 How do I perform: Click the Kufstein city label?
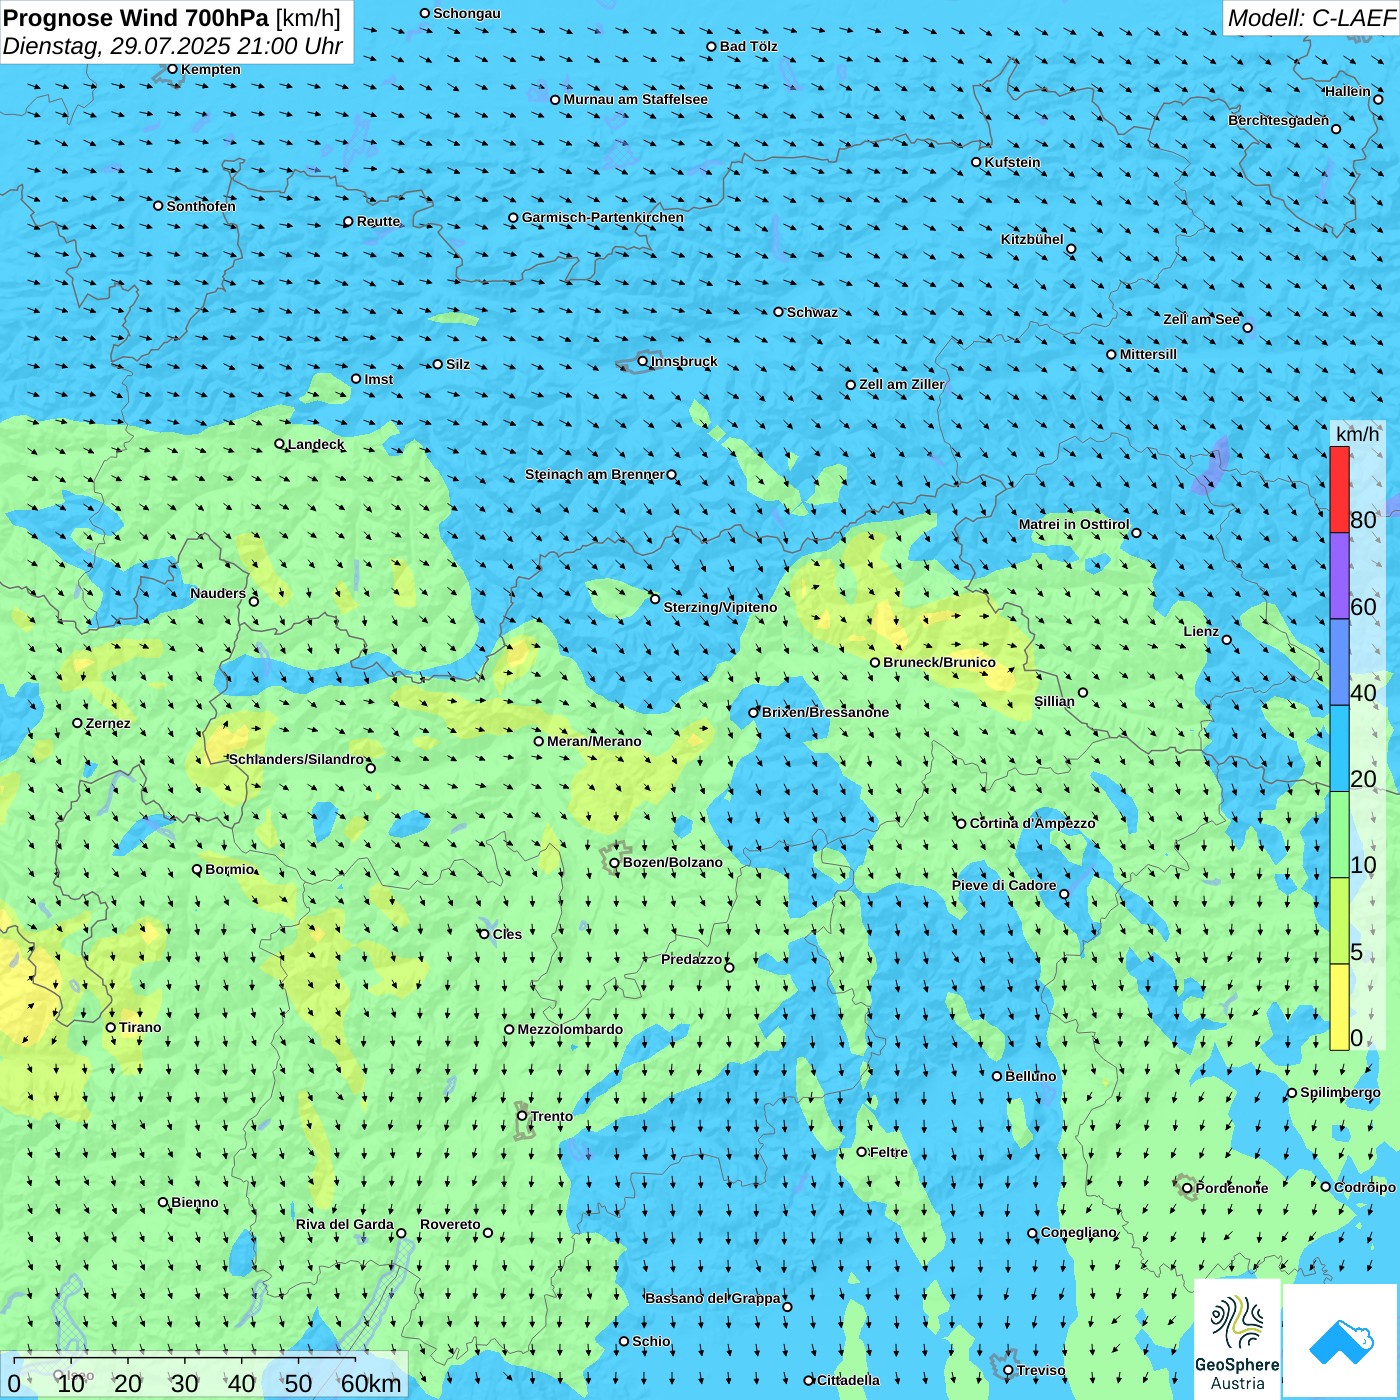pyautogui.click(x=1012, y=162)
